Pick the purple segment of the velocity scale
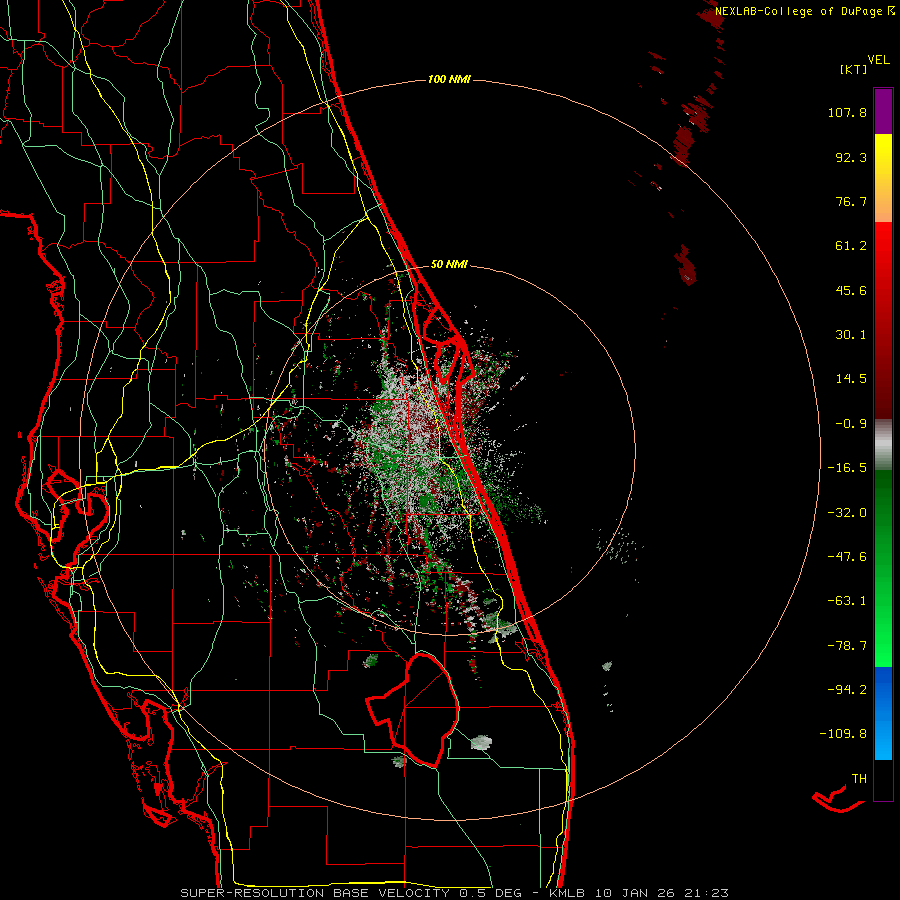The image size is (900, 900). tap(883, 111)
